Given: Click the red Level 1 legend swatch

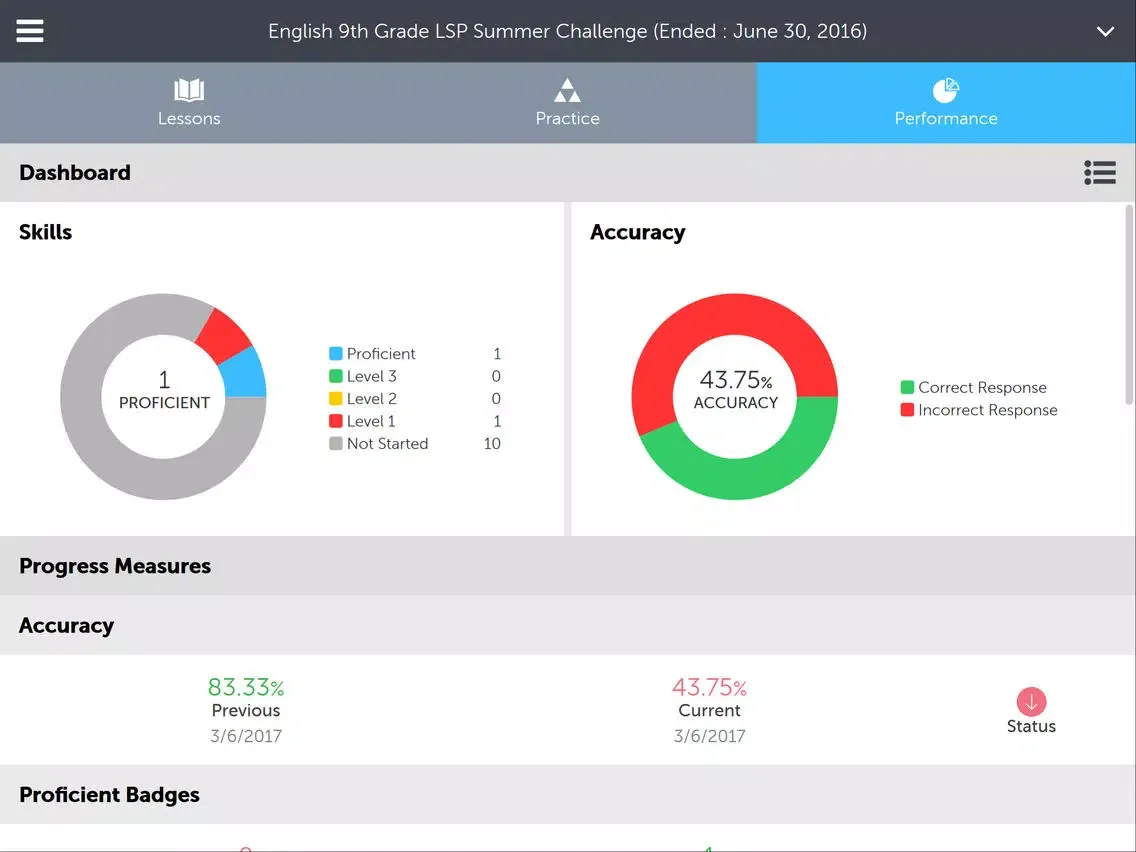Looking at the screenshot, I should pyautogui.click(x=336, y=422).
